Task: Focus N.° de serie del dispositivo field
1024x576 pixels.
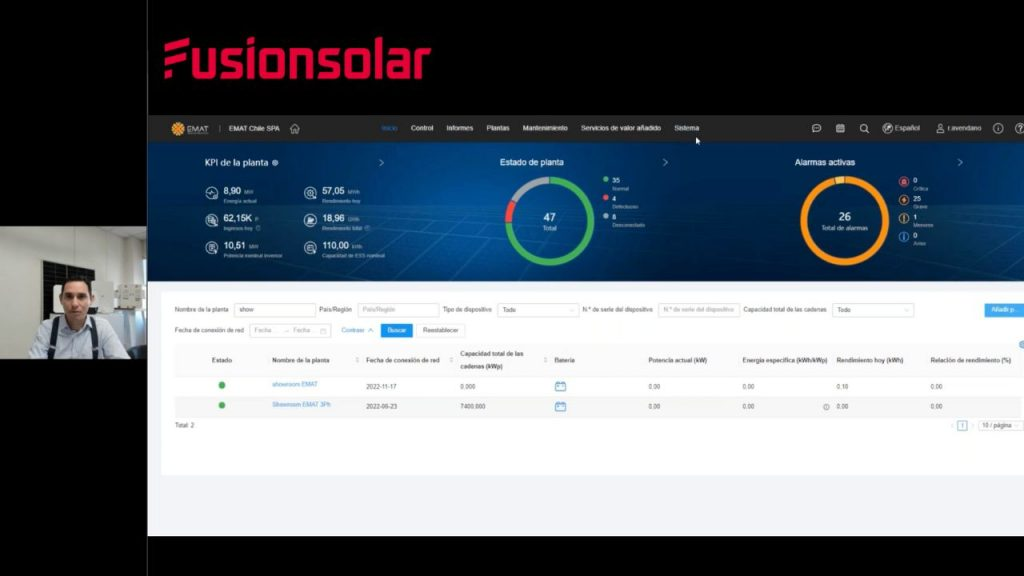Action: point(698,310)
